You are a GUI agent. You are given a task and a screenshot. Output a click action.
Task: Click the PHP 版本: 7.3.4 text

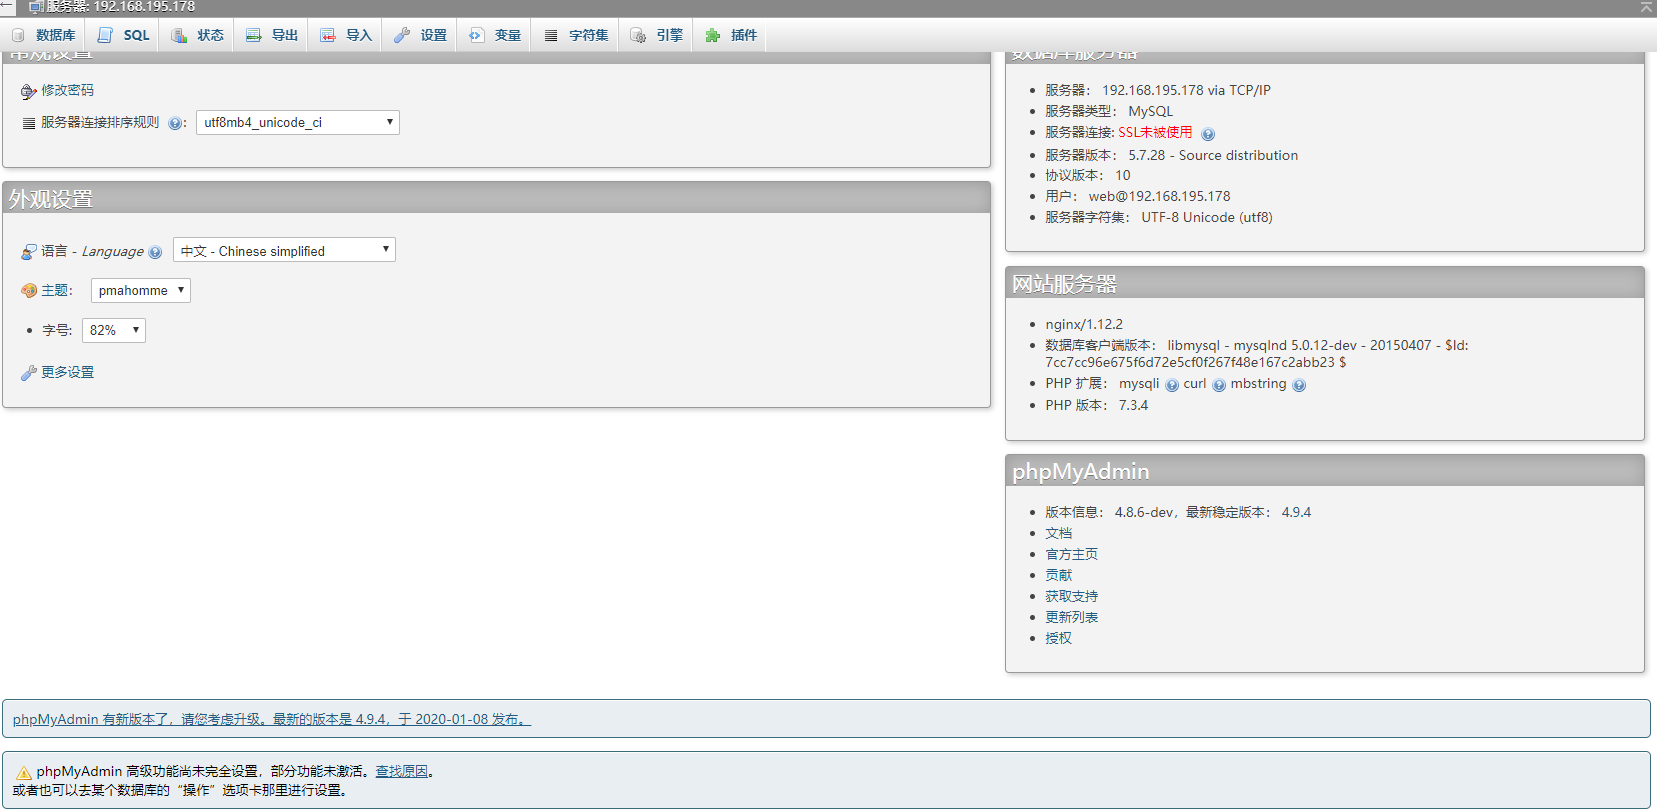(1096, 405)
